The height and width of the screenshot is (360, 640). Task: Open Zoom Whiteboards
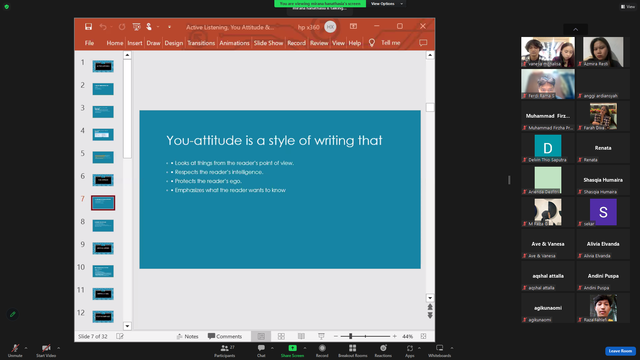coord(440,350)
